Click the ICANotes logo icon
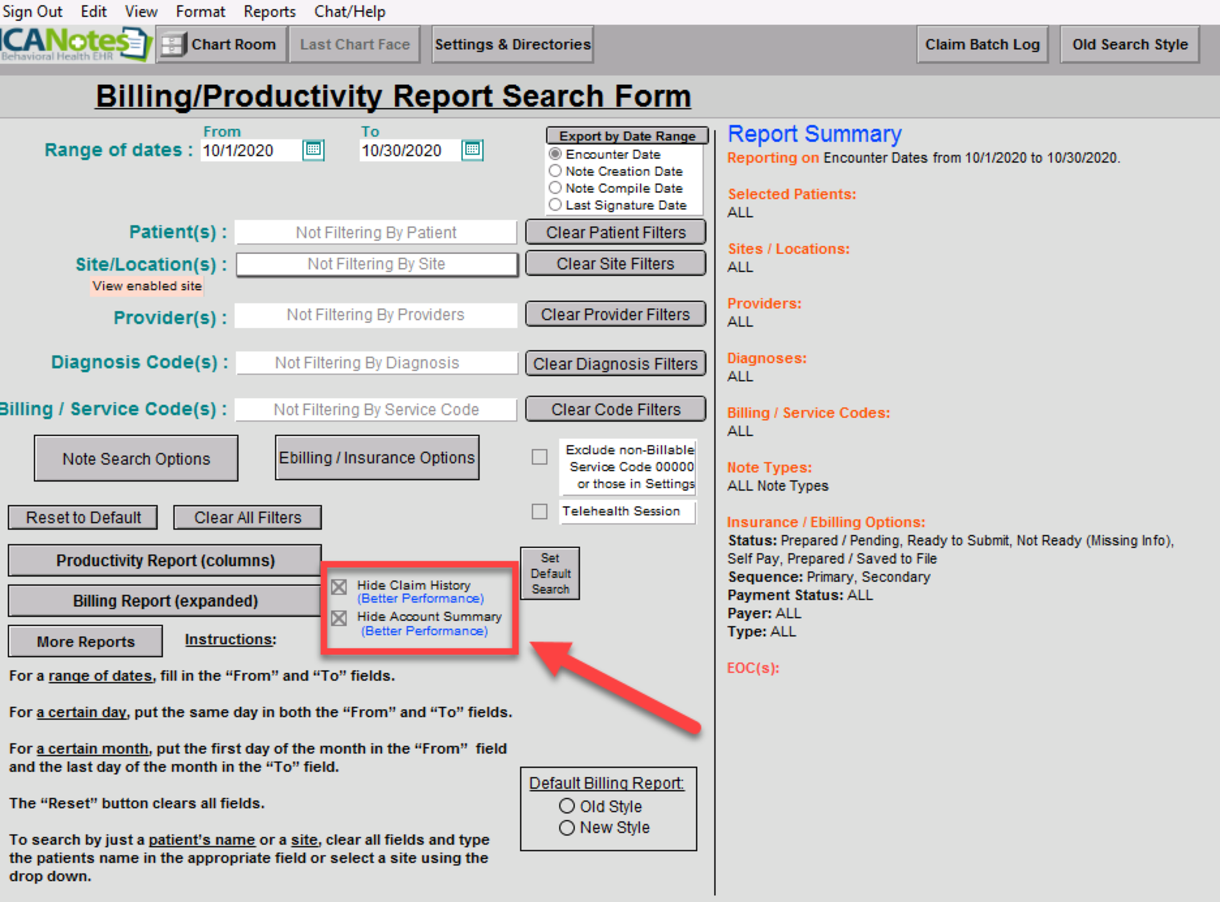Image resolution: width=1220 pixels, height=902 pixels. pyautogui.click(x=76, y=44)
